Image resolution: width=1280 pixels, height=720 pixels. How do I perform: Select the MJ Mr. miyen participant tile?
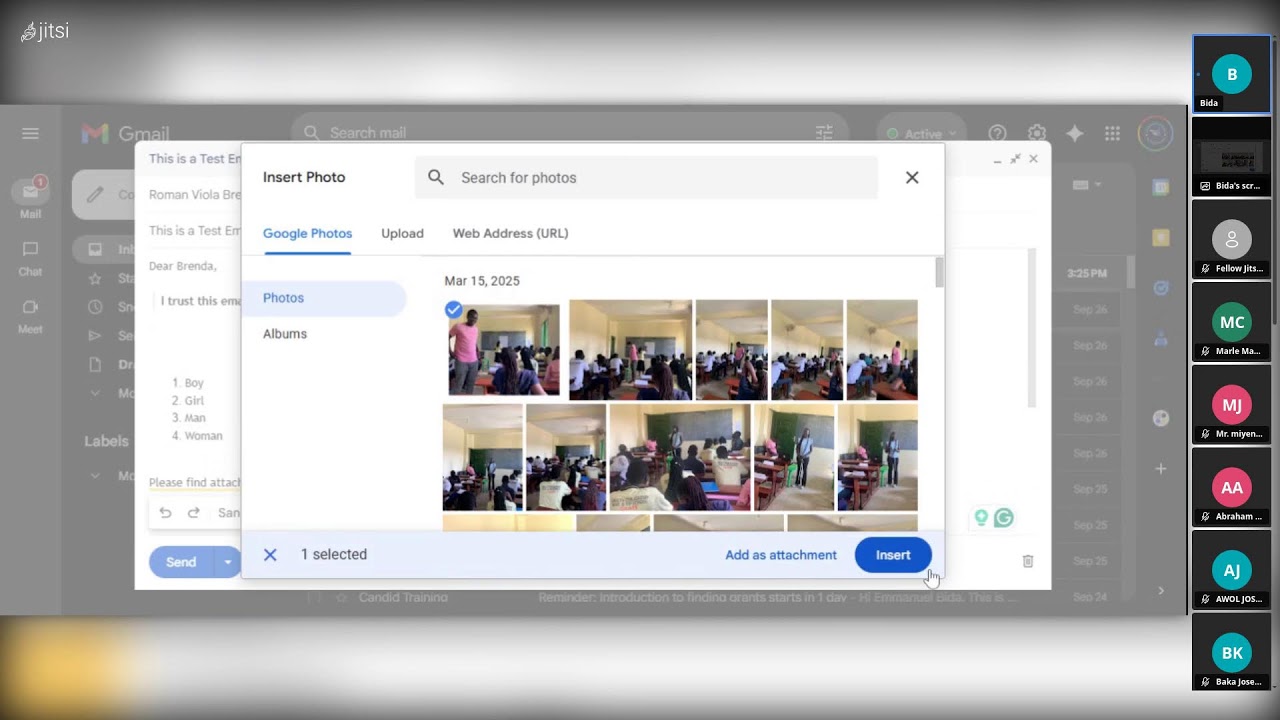coord(1231,405)
